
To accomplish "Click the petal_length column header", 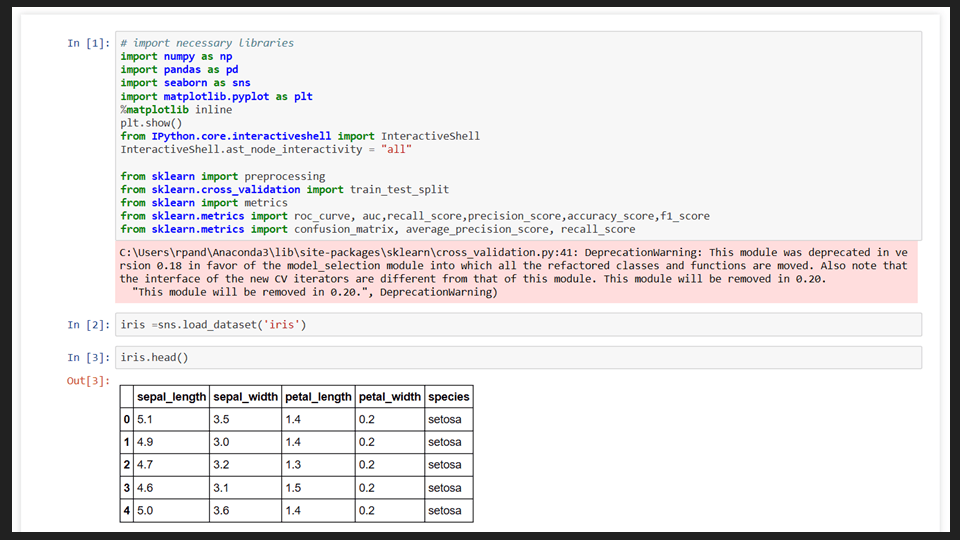I will coord(318,397).
